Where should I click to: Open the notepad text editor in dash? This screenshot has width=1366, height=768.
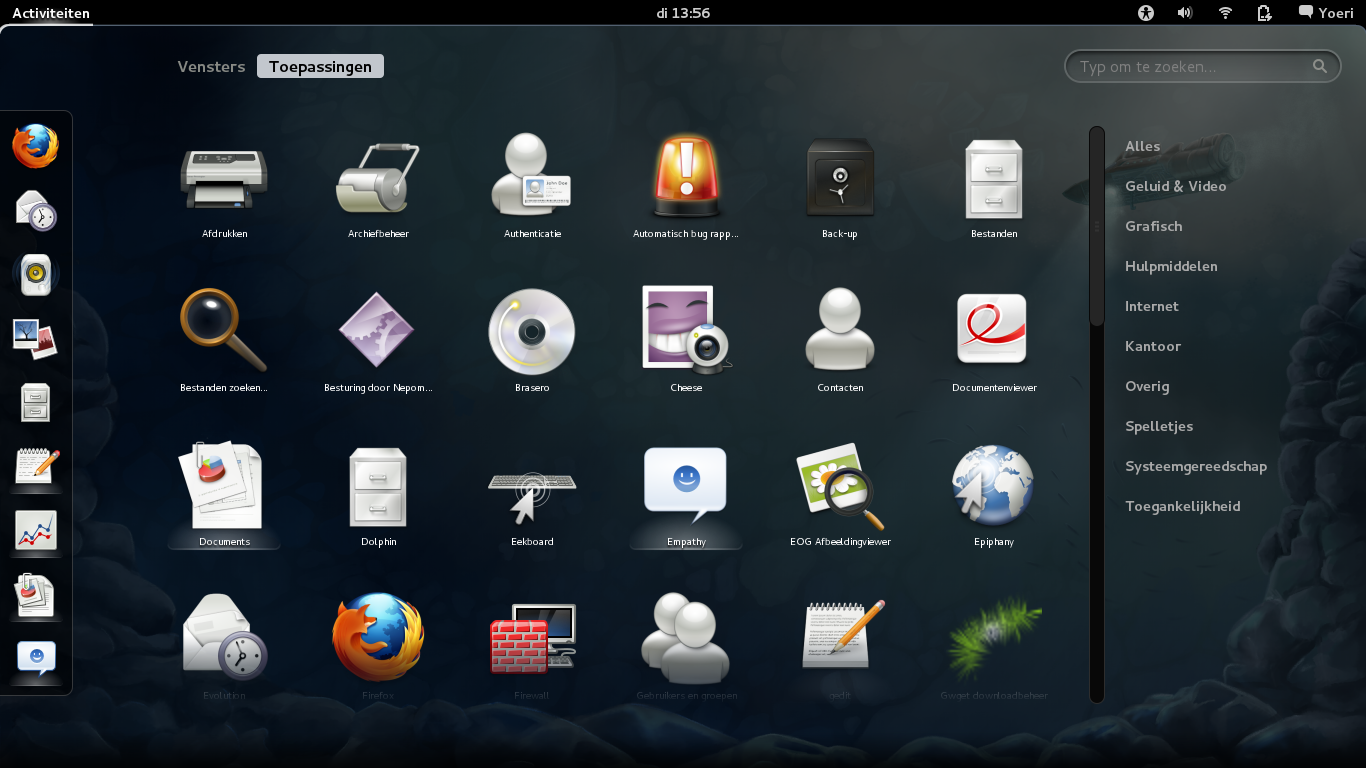pos(36,466)
